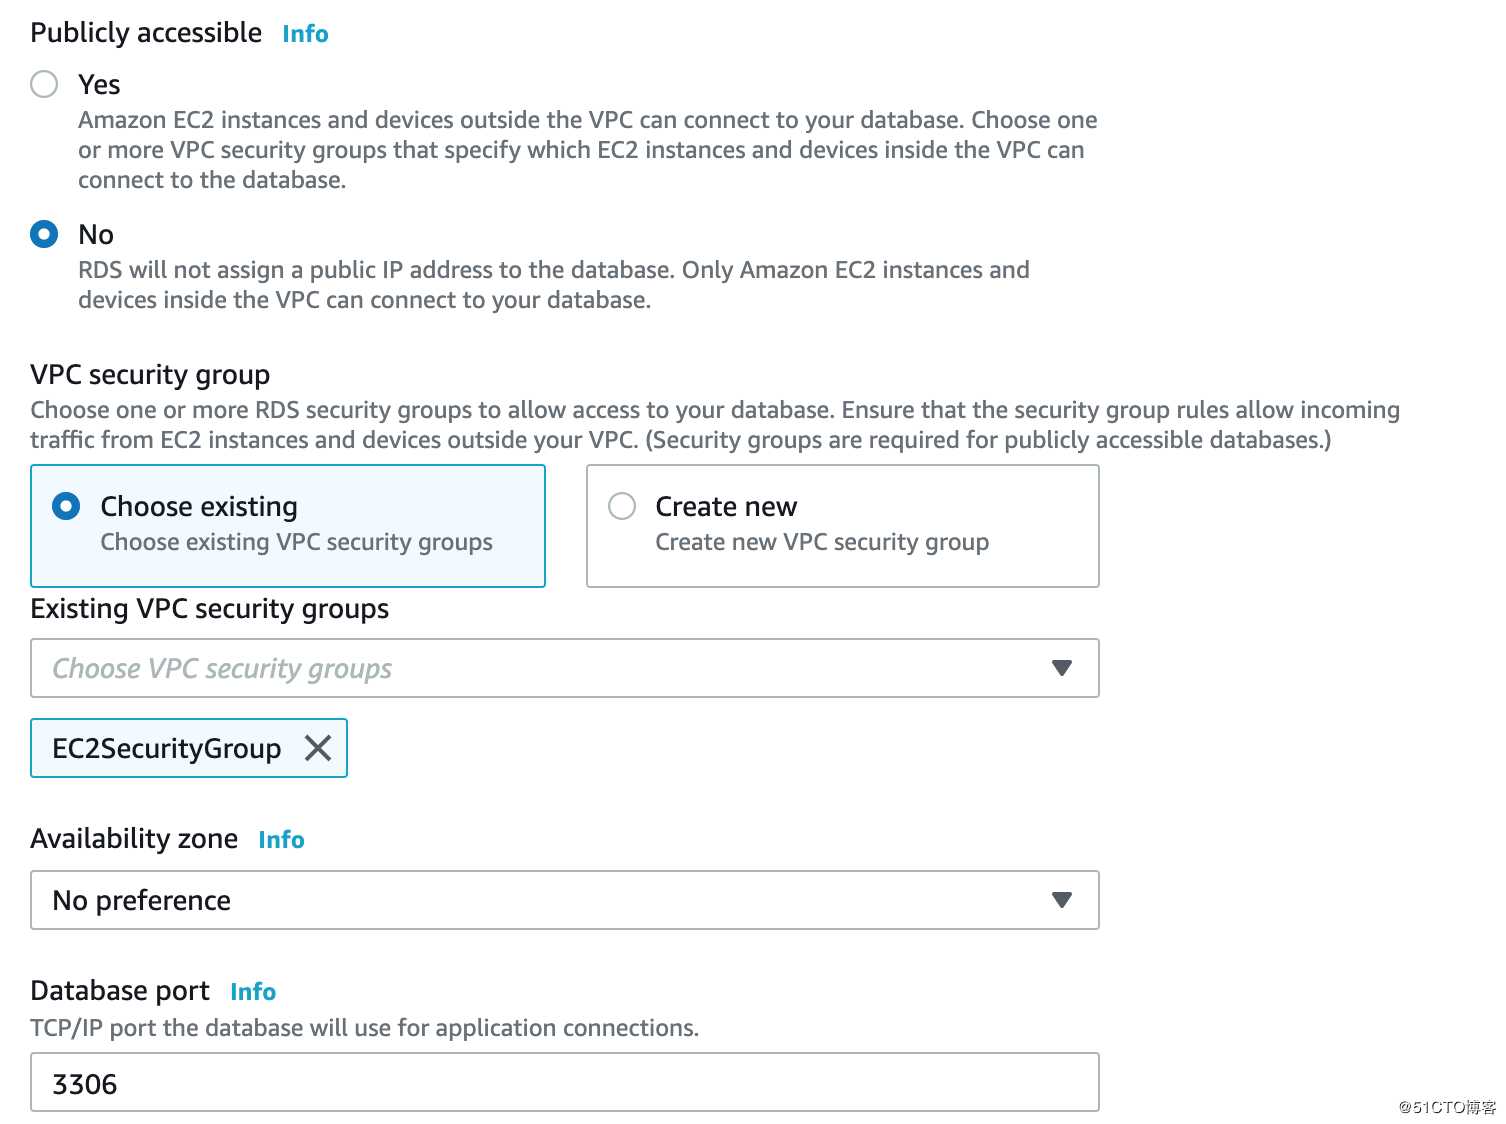Open Info link next to Publicly accessible
Viewport: 1506px width, 1124px height.
click(x=305, y=34)
